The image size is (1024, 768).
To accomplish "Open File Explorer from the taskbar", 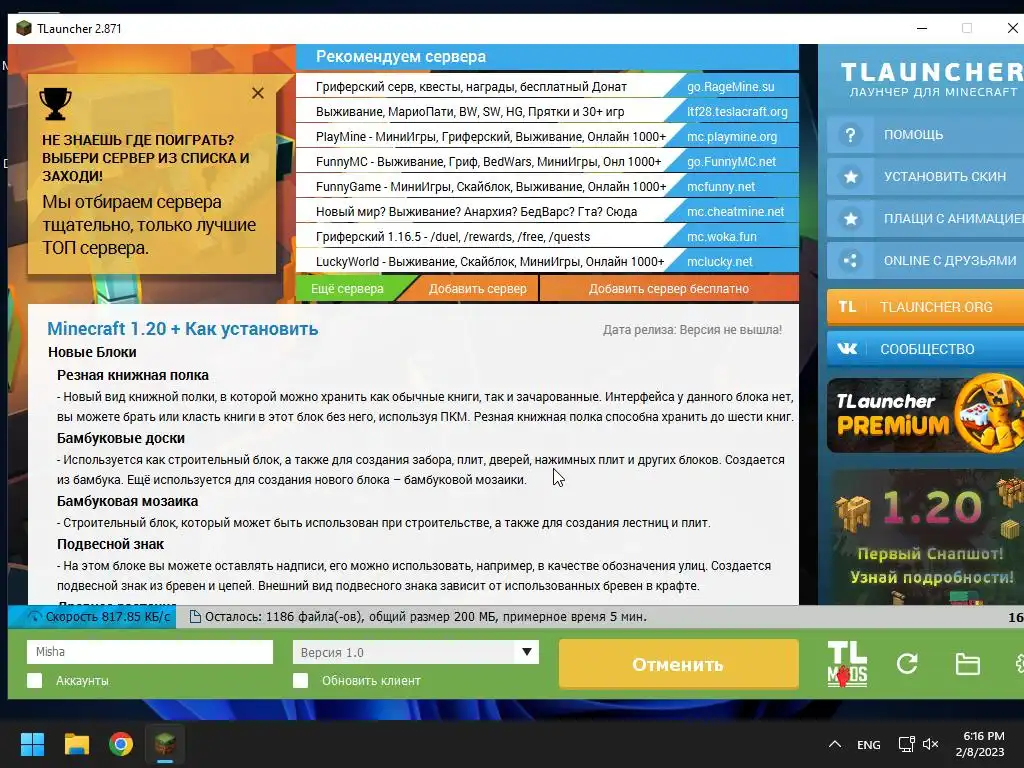I will click(x=76, y=744).
